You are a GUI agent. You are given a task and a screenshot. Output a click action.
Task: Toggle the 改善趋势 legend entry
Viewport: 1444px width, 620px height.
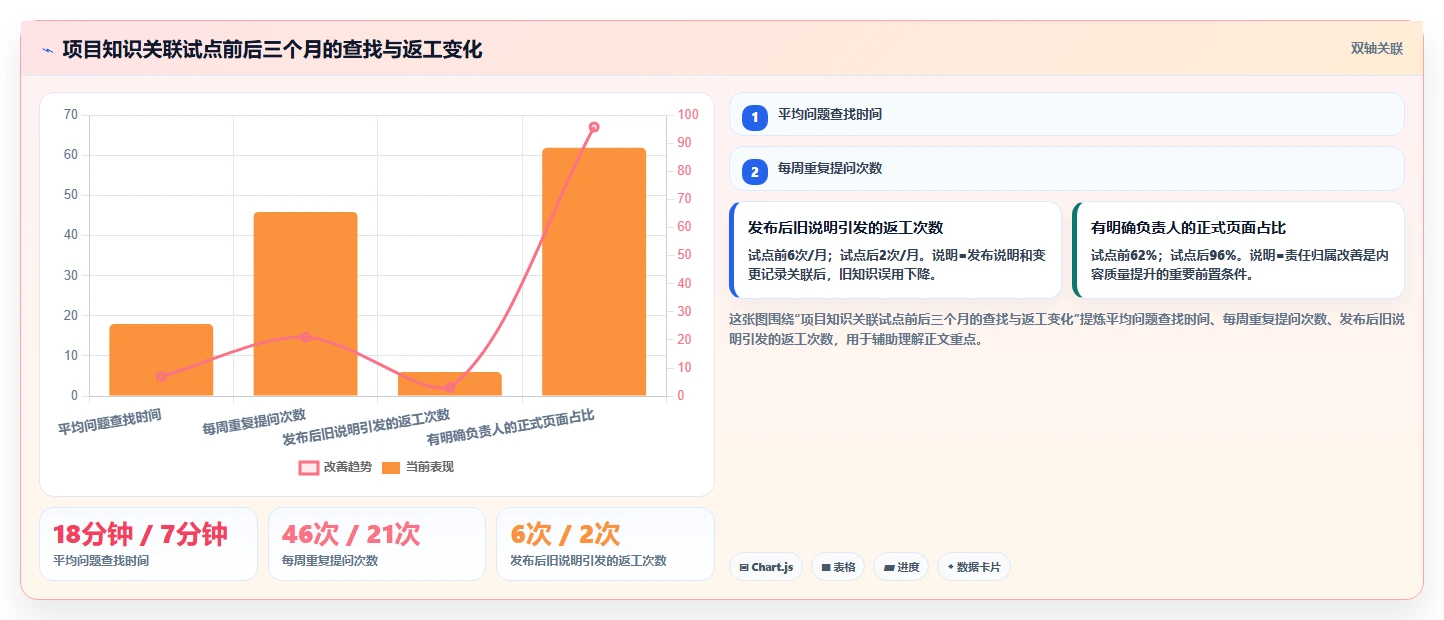335,467
